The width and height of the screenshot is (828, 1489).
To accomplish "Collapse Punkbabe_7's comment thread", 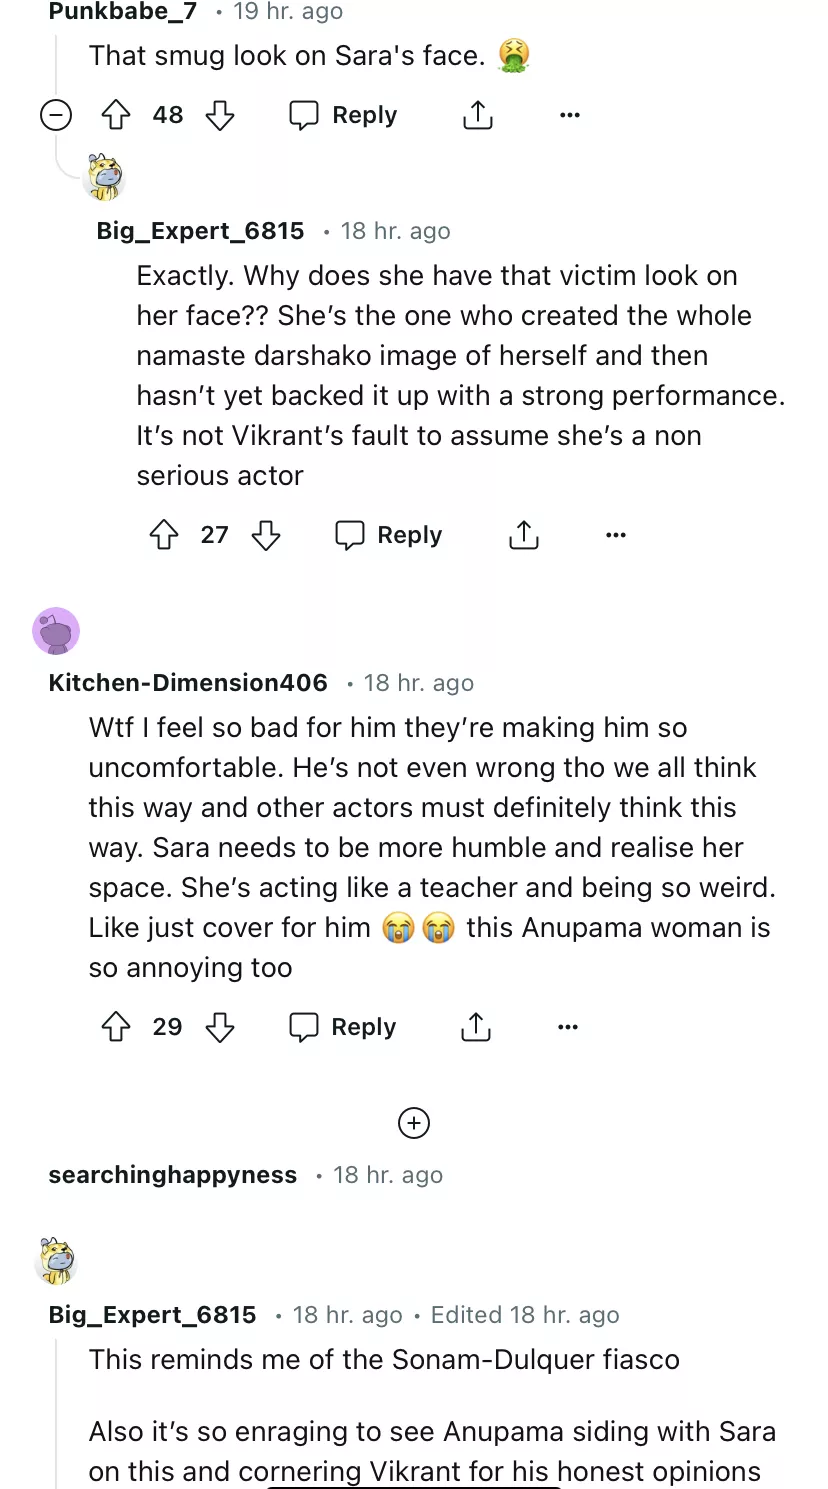I will [x=56, y=116].
